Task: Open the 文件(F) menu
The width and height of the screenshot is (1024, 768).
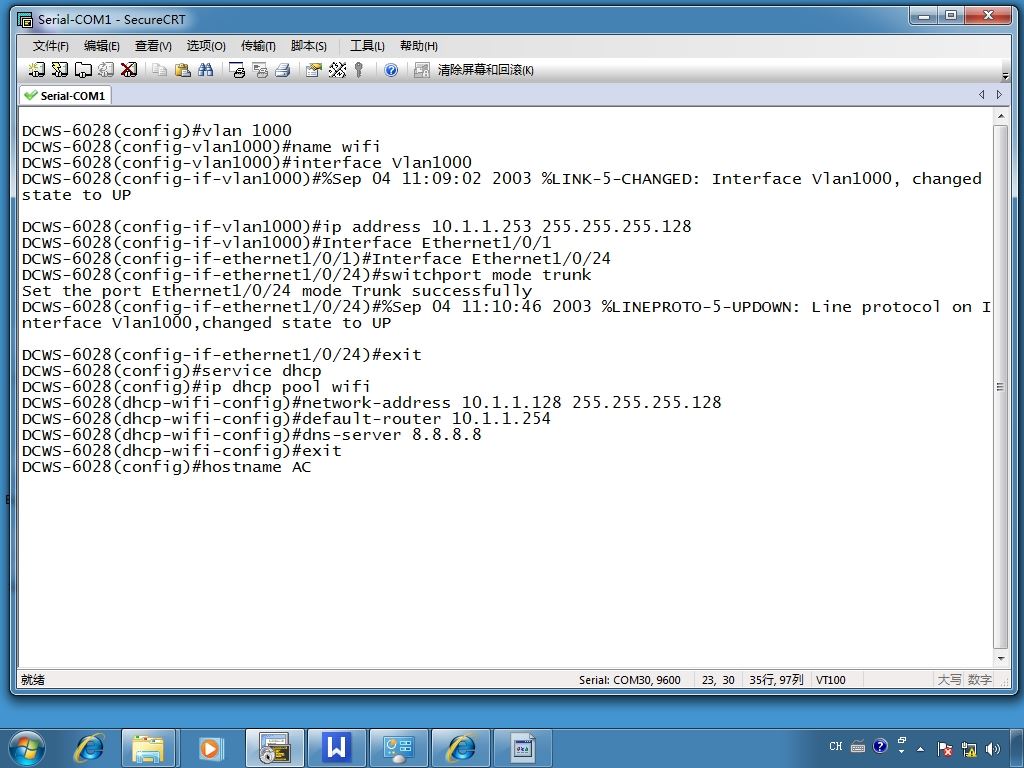Action: point(50,46)
